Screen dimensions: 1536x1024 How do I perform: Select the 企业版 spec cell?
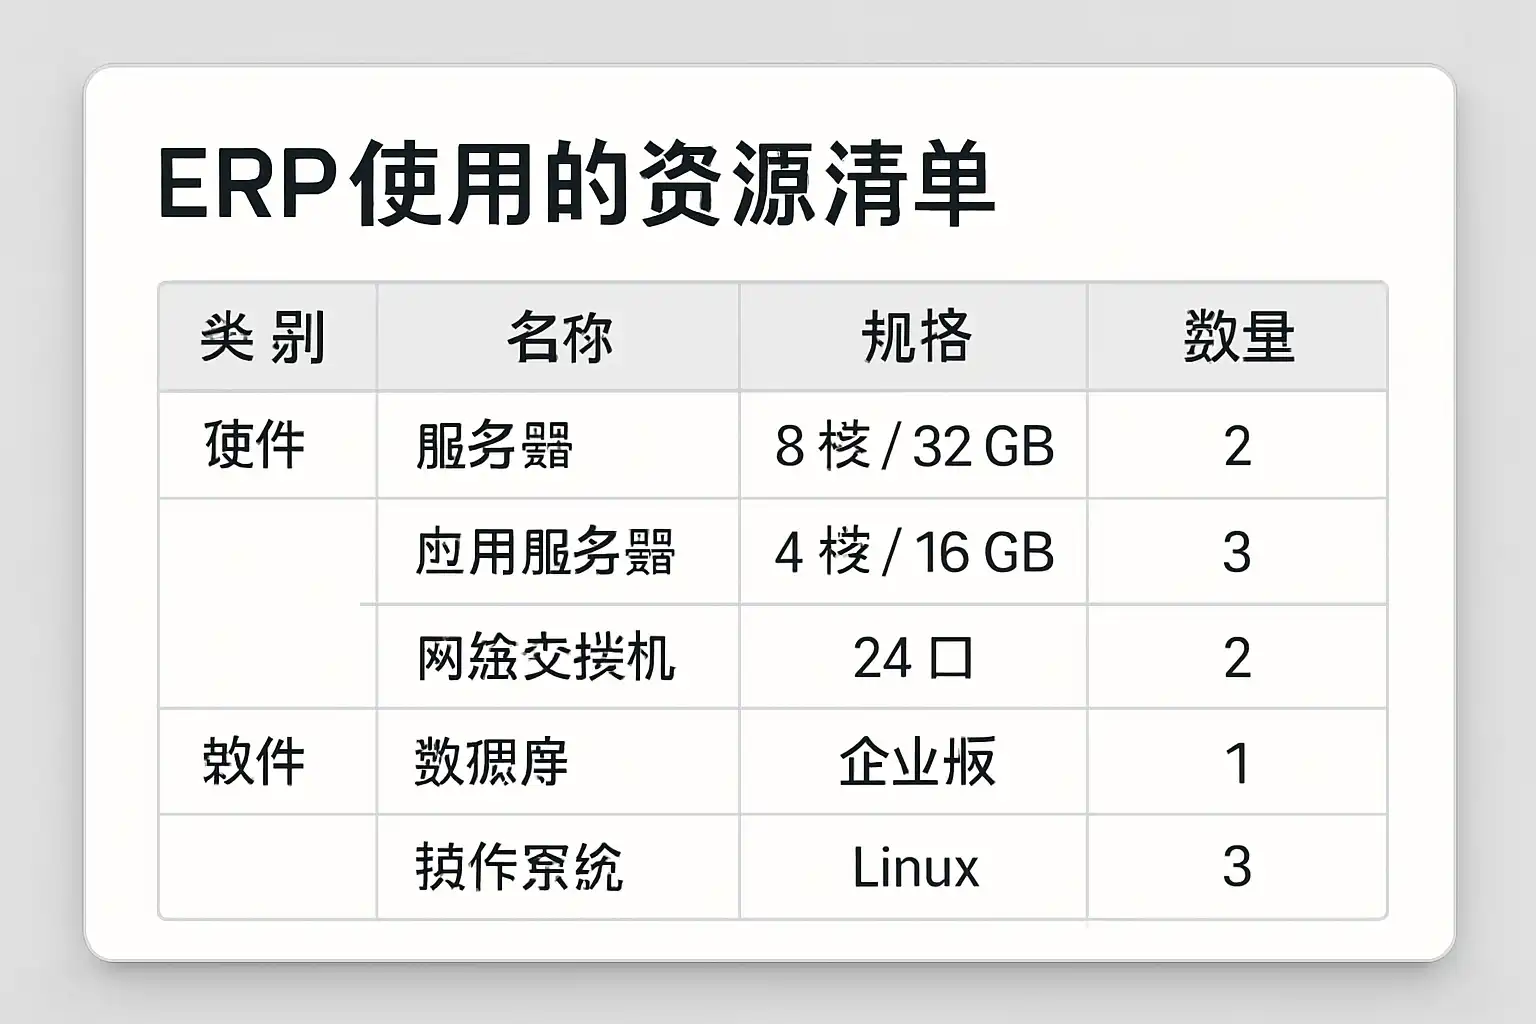point(916,762)
